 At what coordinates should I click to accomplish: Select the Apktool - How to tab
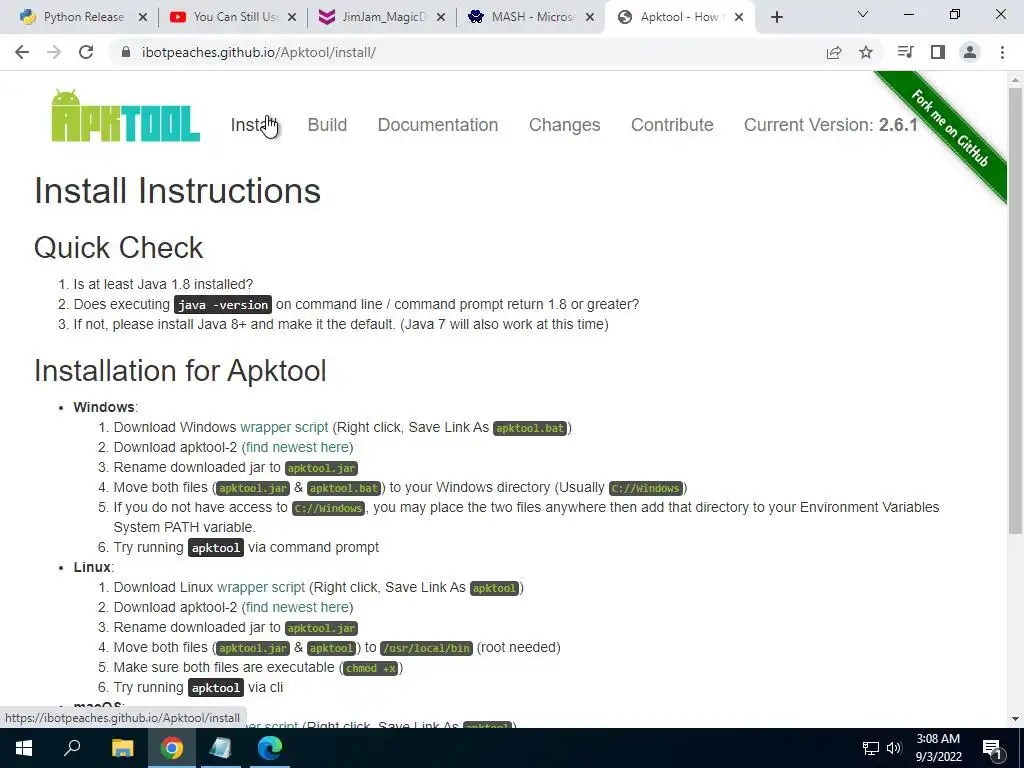click(x=680, y=18)
